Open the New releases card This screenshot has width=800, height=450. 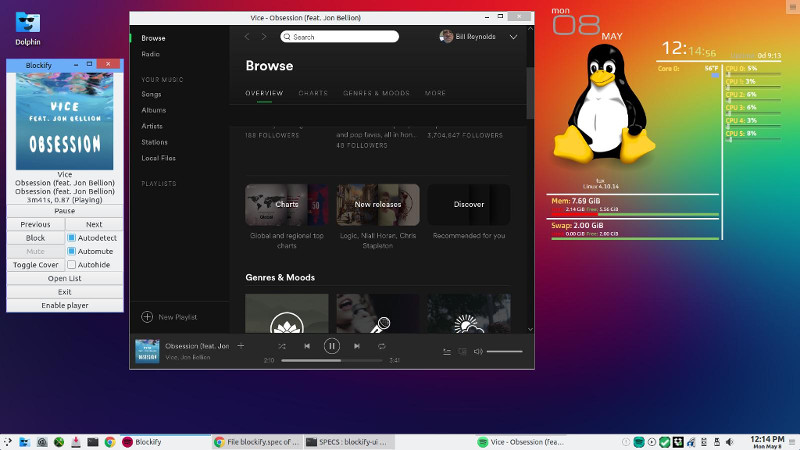[x=378, y=205]
